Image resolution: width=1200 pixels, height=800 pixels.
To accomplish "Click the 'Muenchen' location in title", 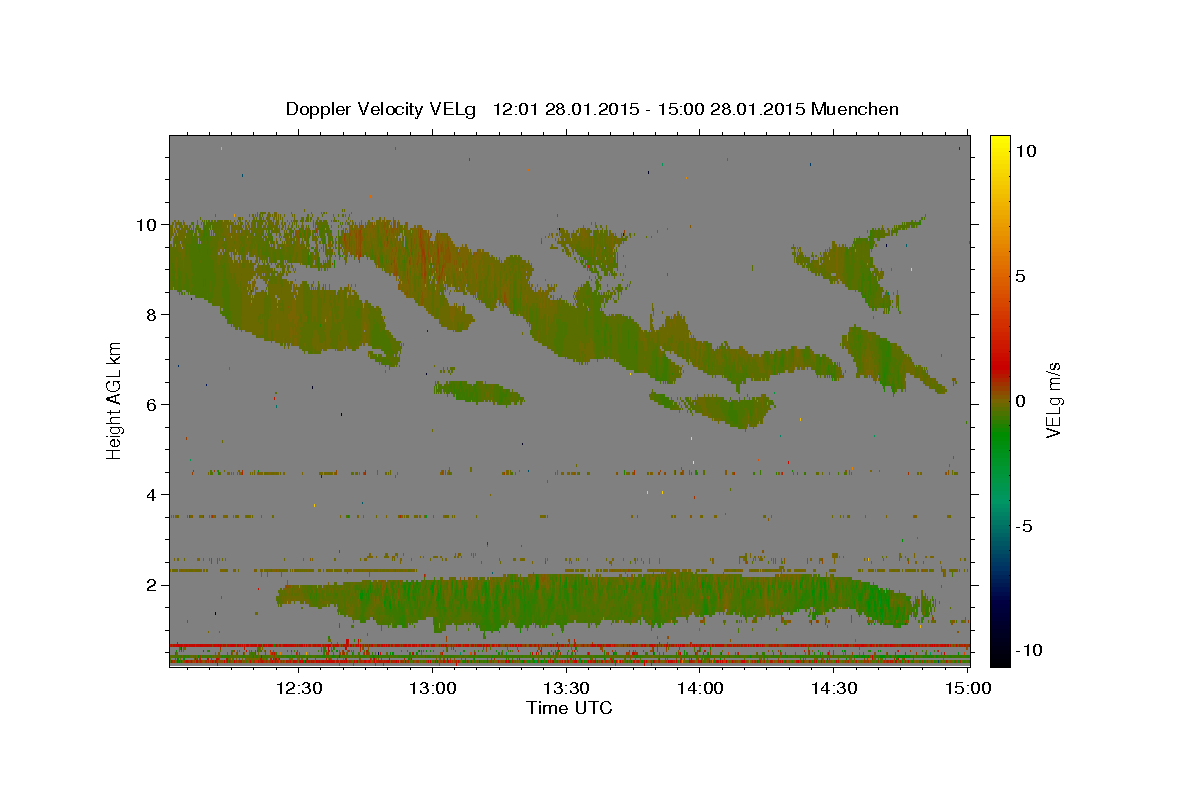I will coord(855,109).
